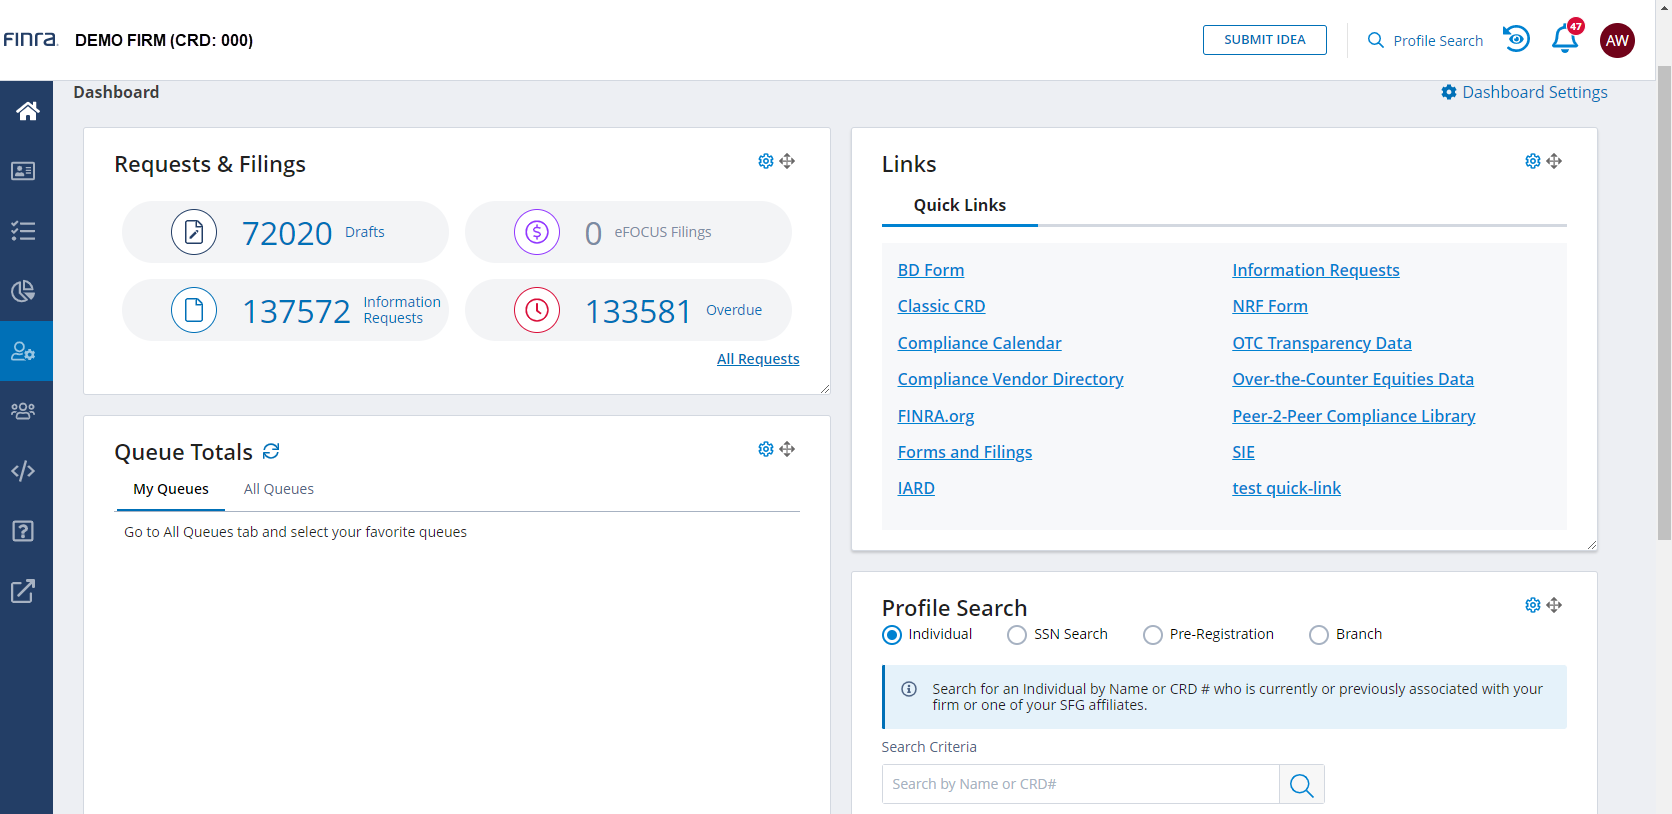The width and height of the screenshot is (1672, 814).
Task: Select the Quick Links tab
Action: (959, 205)
